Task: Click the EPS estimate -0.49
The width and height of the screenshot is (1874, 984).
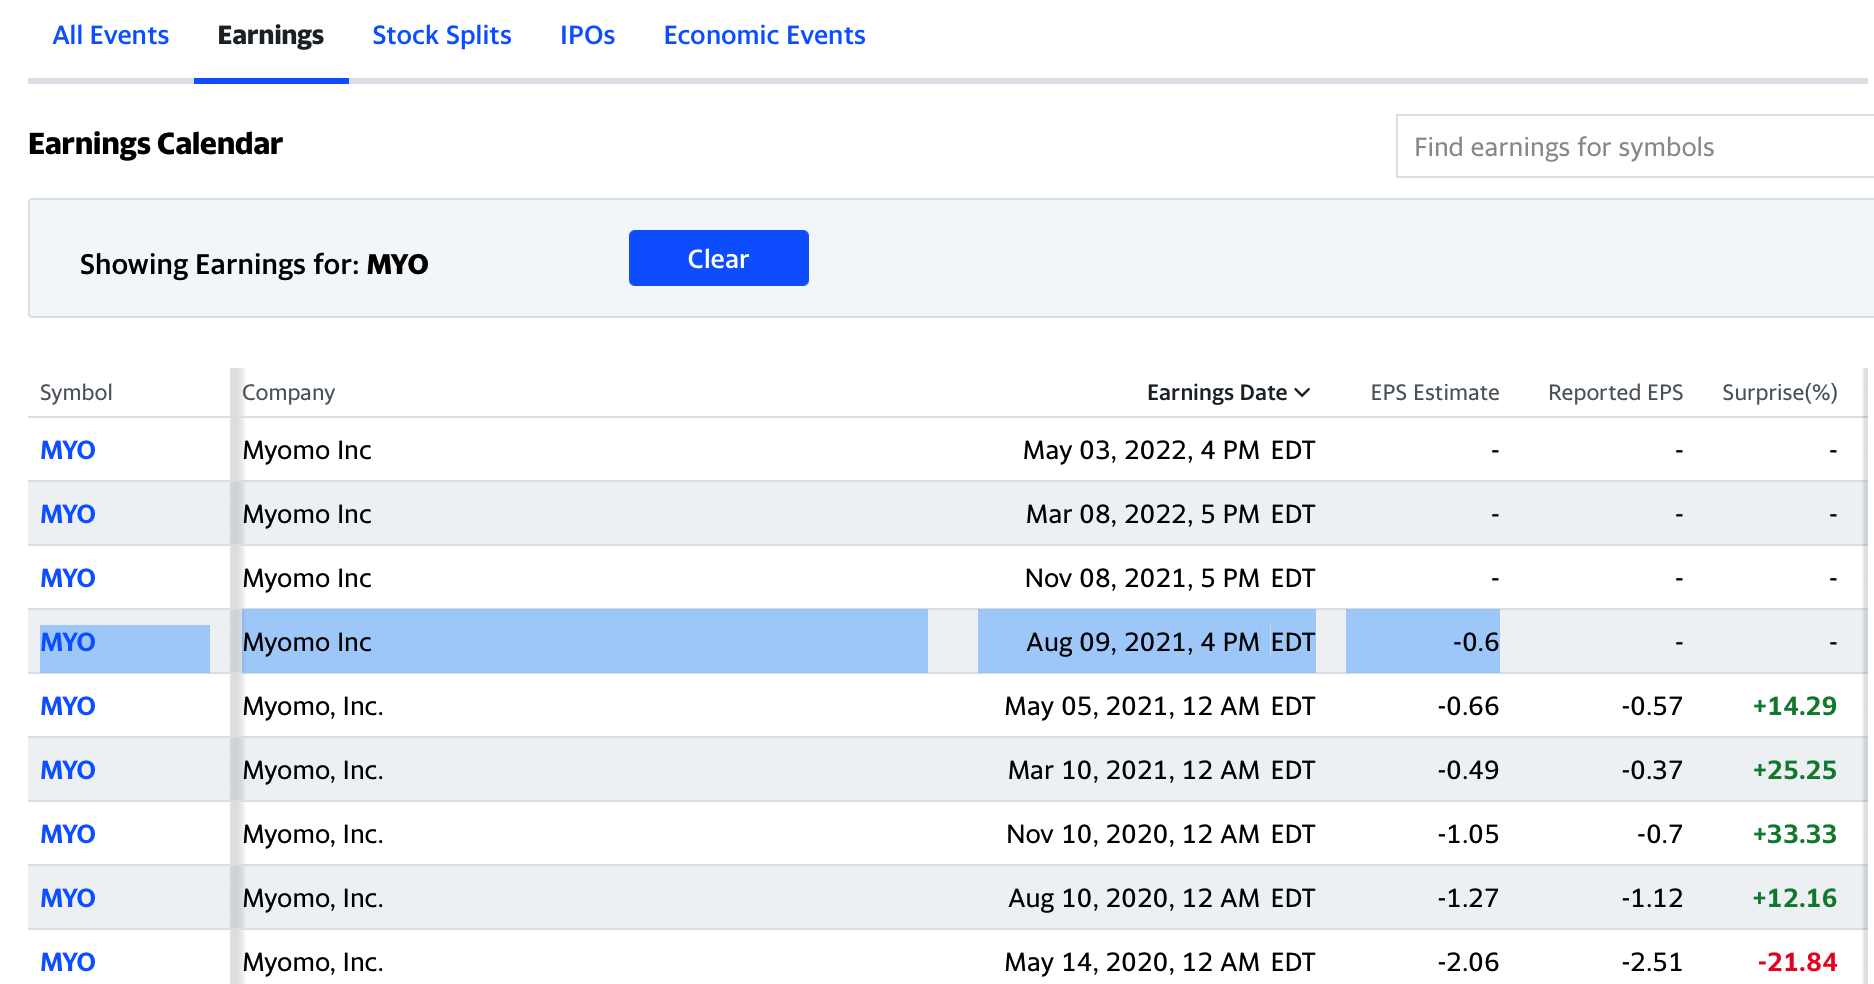Action: tap(1468, 770)
